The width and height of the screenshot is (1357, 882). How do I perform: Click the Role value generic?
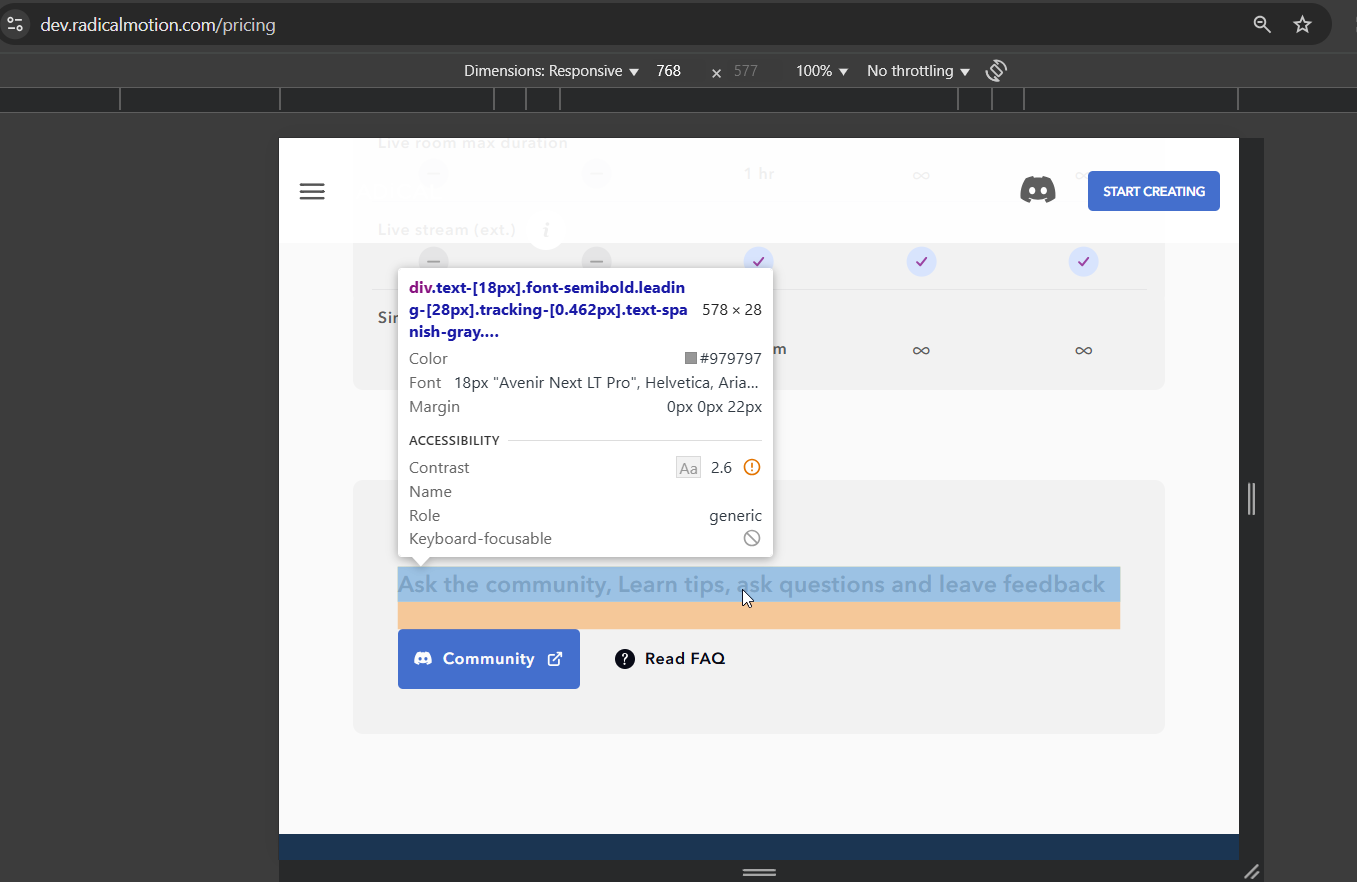(736, 516)
